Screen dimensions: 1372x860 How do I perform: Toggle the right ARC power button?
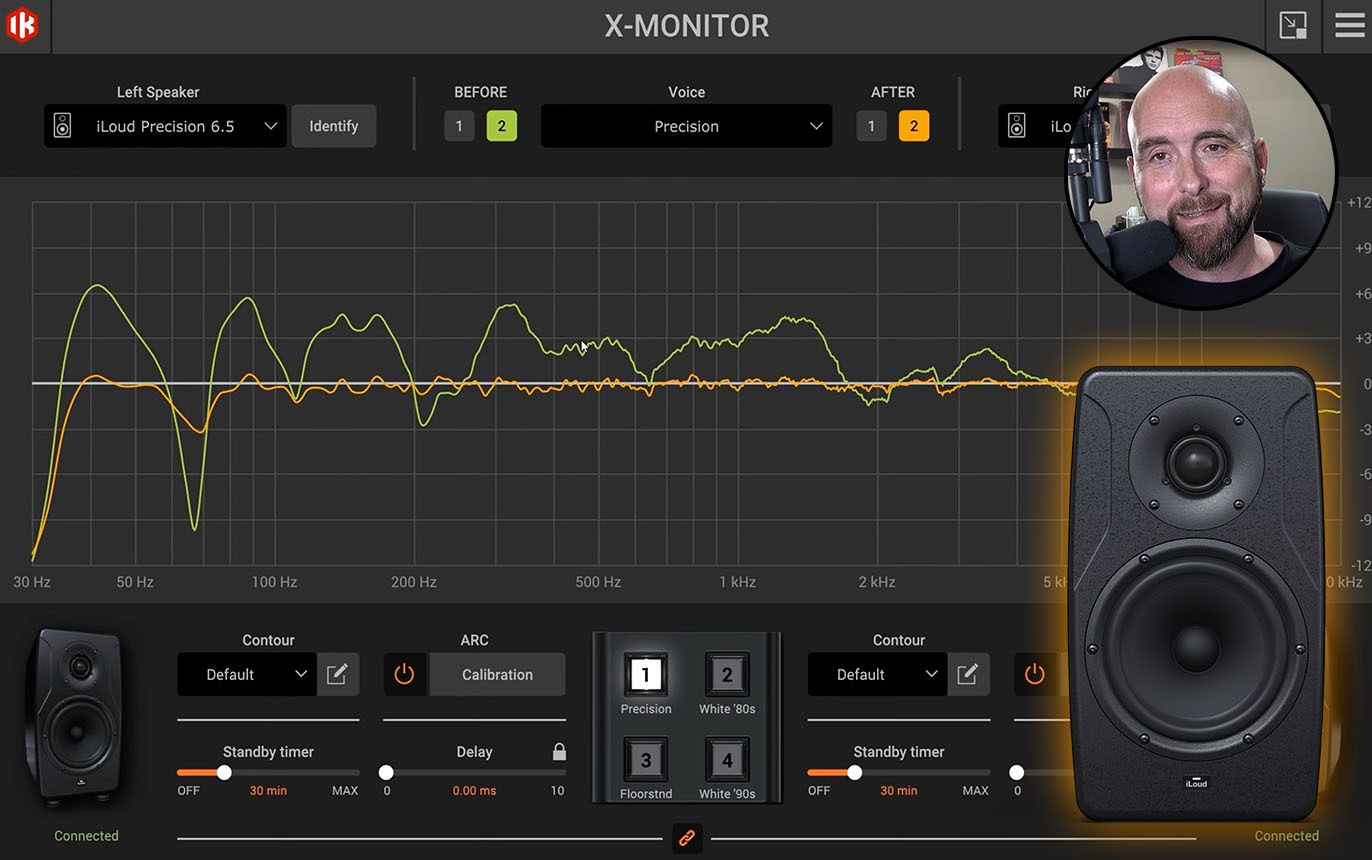[1035, 674]
